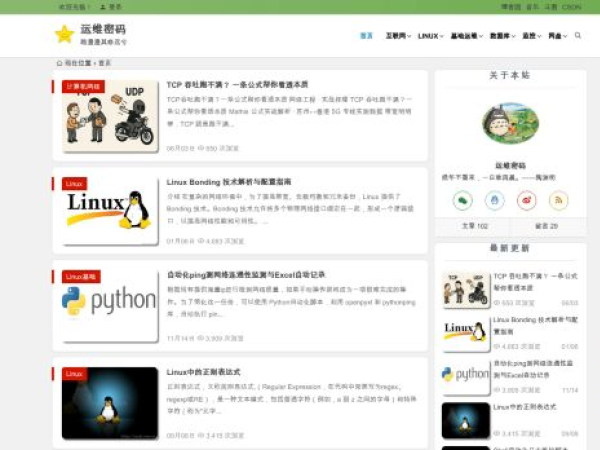Screen dimensions: 600x450
Task: Click the 博客园 link in top bar
Action: pyautogui.click(x=511, y=7)
